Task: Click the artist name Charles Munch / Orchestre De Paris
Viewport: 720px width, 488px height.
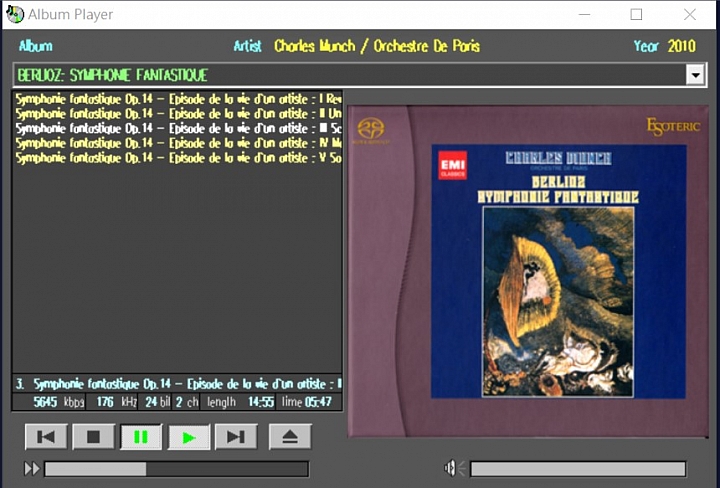Action: coord(377,46)
